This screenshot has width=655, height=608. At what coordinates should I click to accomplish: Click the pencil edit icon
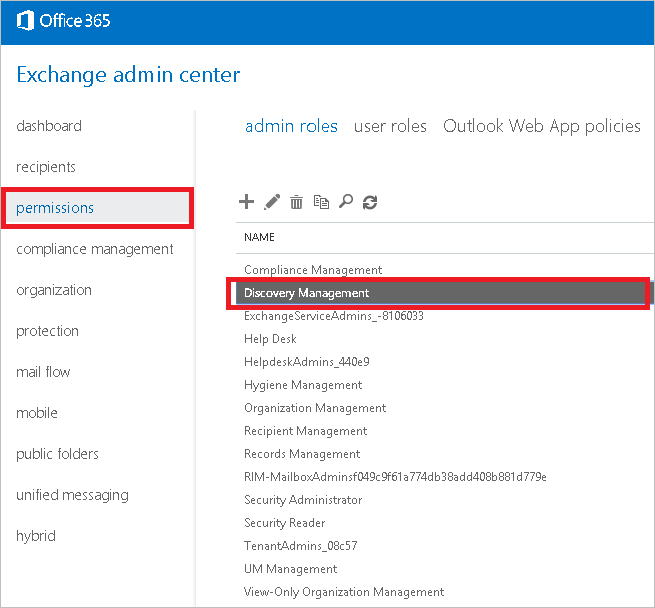tap(272, 202)
